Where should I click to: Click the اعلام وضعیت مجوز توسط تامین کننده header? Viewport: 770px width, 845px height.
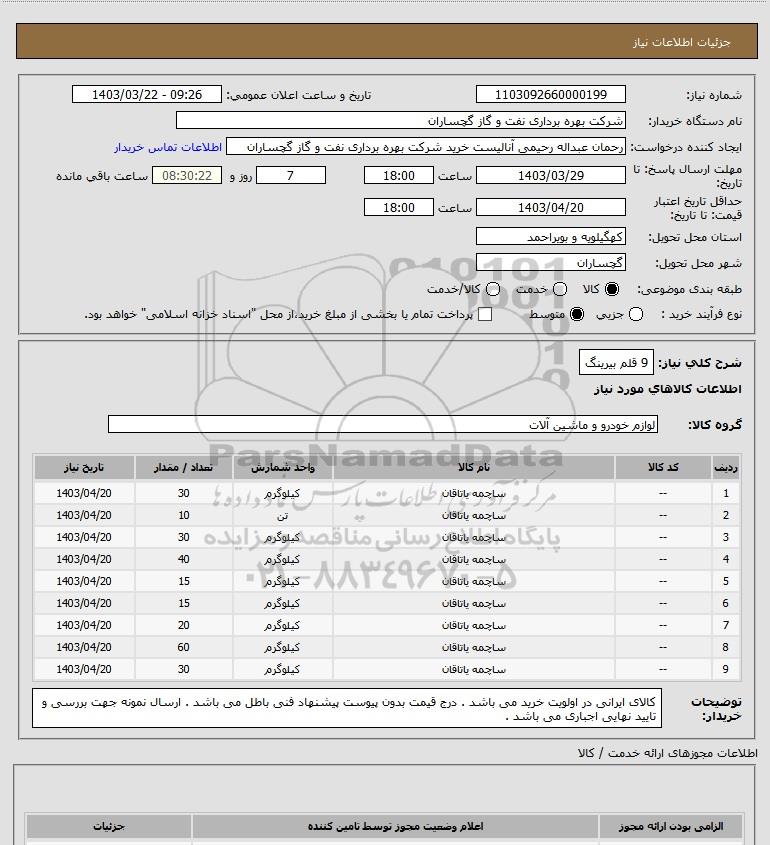396,826
